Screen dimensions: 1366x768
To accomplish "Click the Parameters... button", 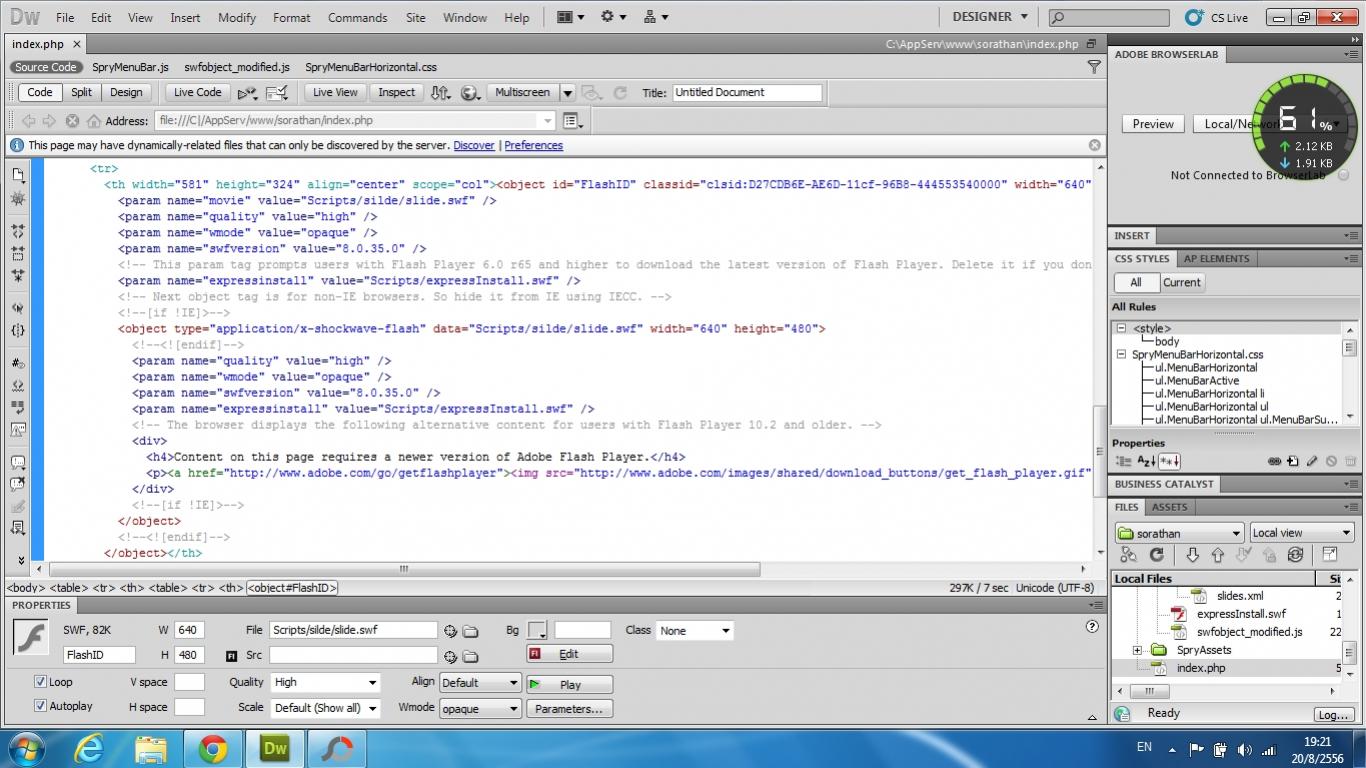I will pos(569,709).
